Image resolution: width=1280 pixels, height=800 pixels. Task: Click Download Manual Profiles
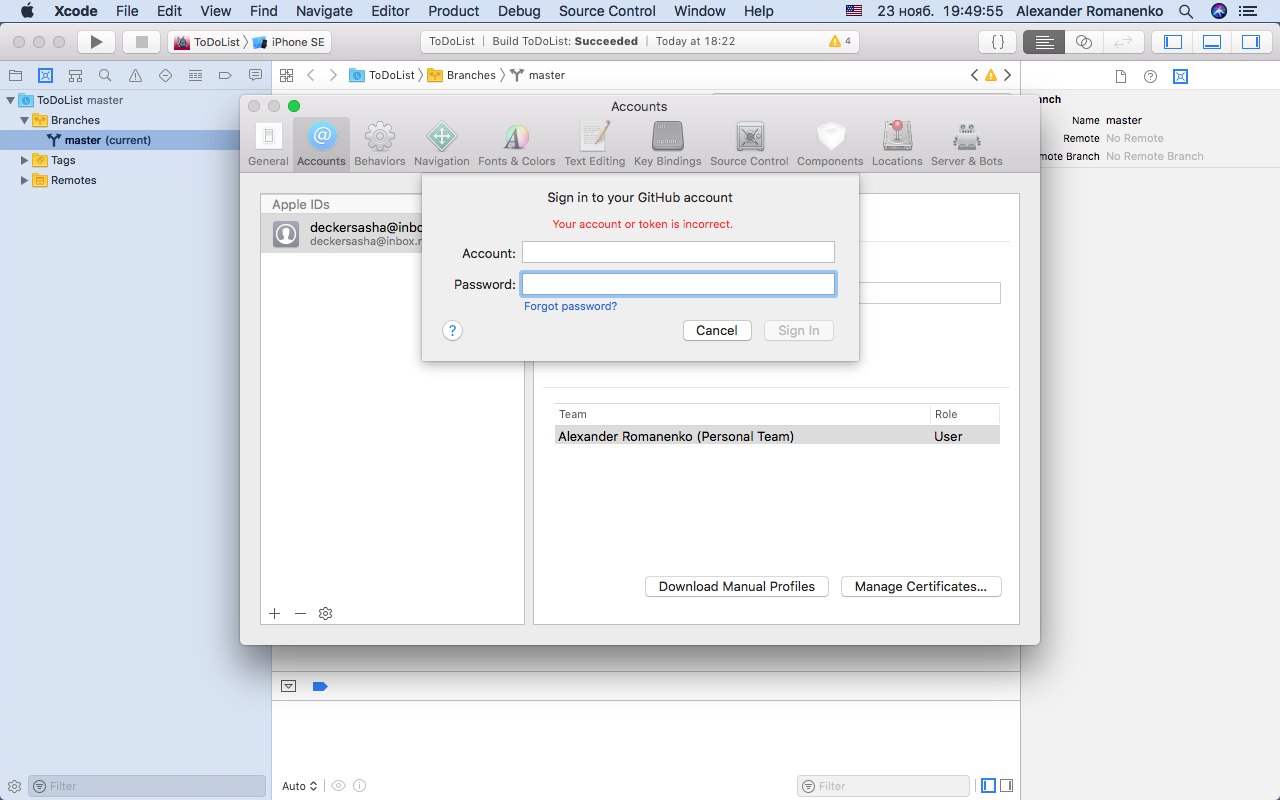point(737,587)
